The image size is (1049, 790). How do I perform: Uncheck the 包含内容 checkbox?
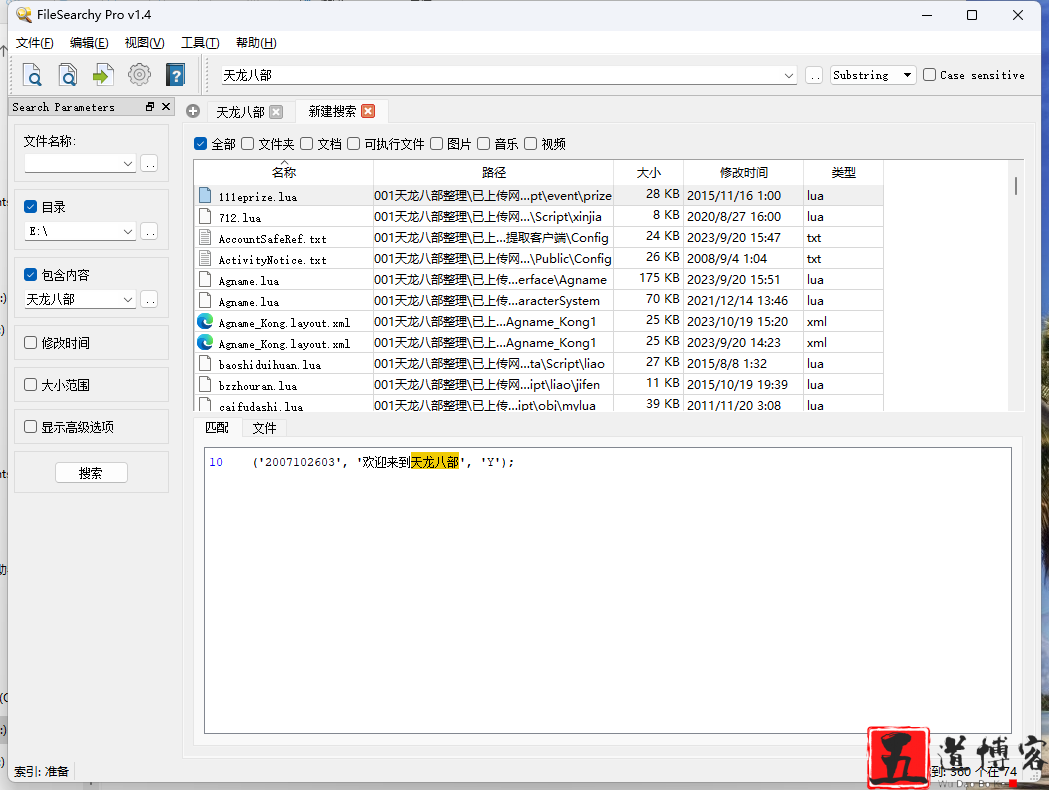tap(30, 274)
